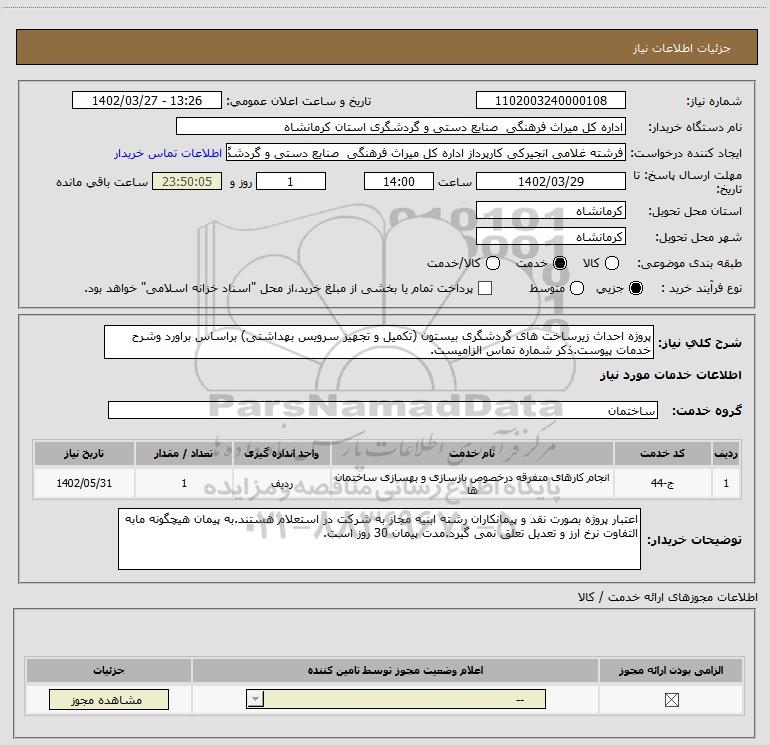Image resolution: width=770 pixels, height=745 pixels.
Task: Click the delivery province field کرمانشاه
Action: coord(550,211)
